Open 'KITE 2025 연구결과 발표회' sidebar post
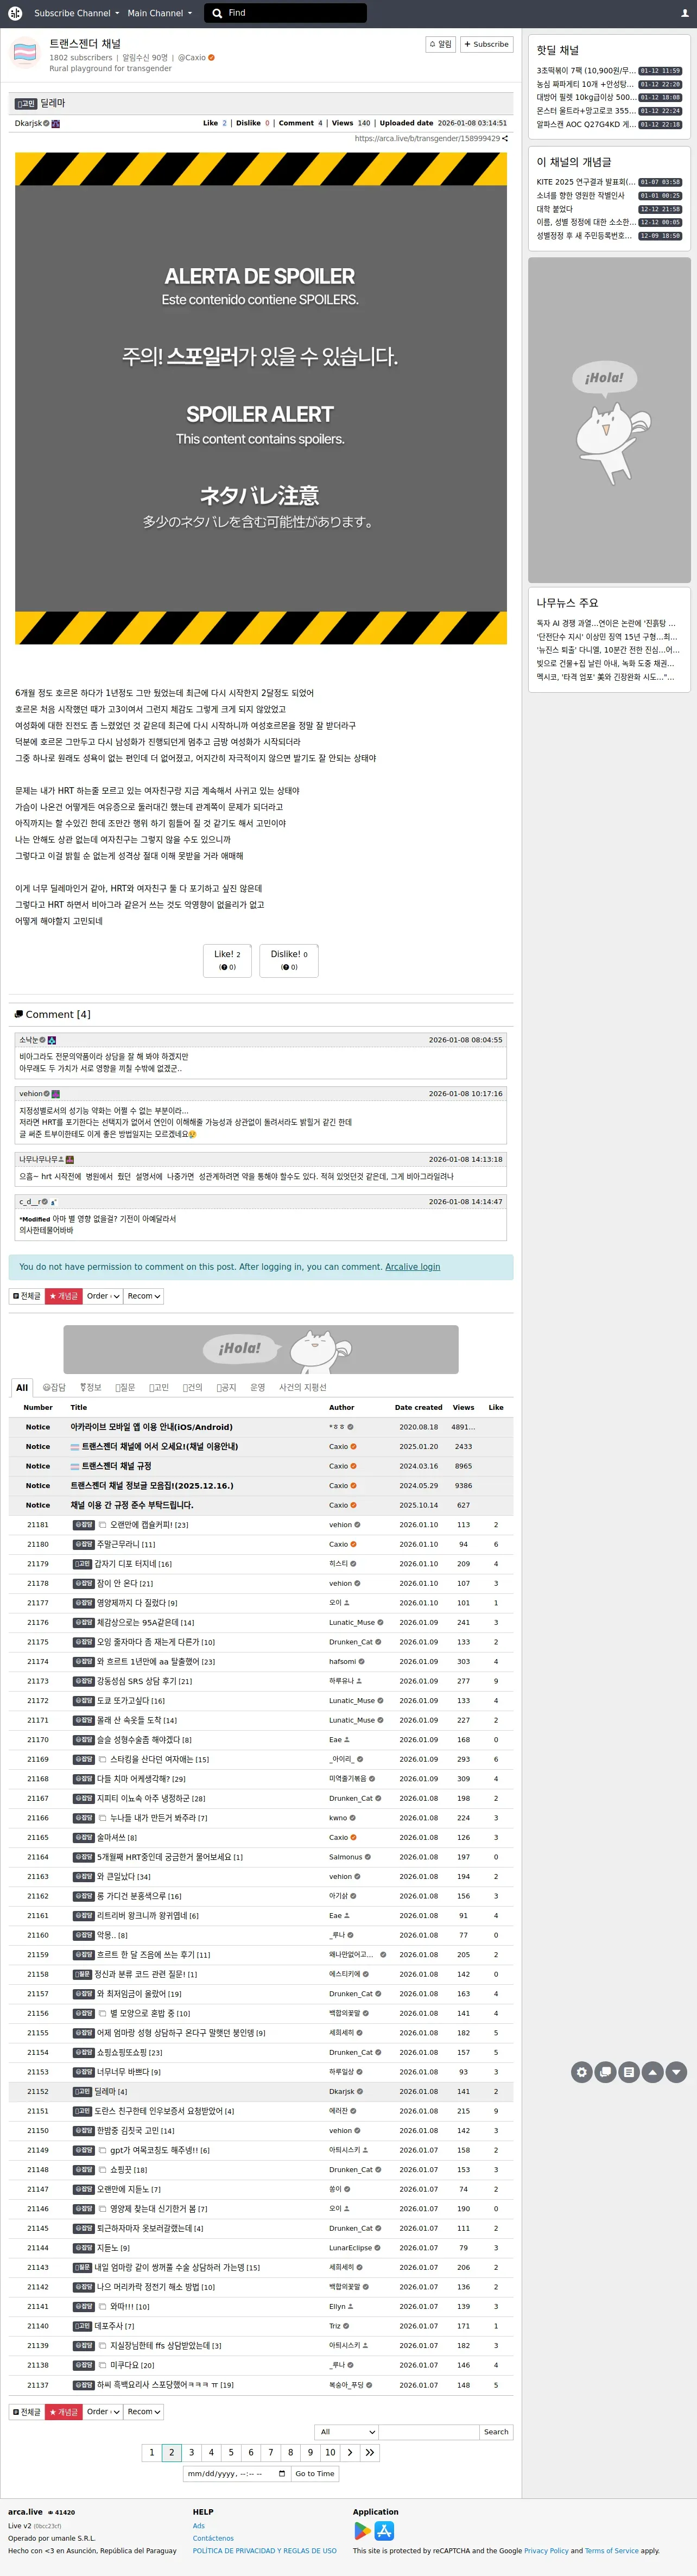Screen dimensions: 697x2576 pos(585,182)
